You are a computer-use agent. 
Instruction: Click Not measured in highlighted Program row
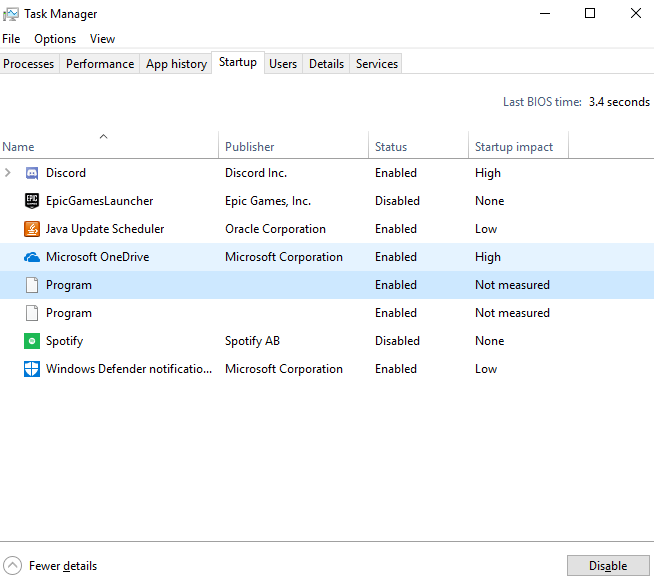click(512, 285)
